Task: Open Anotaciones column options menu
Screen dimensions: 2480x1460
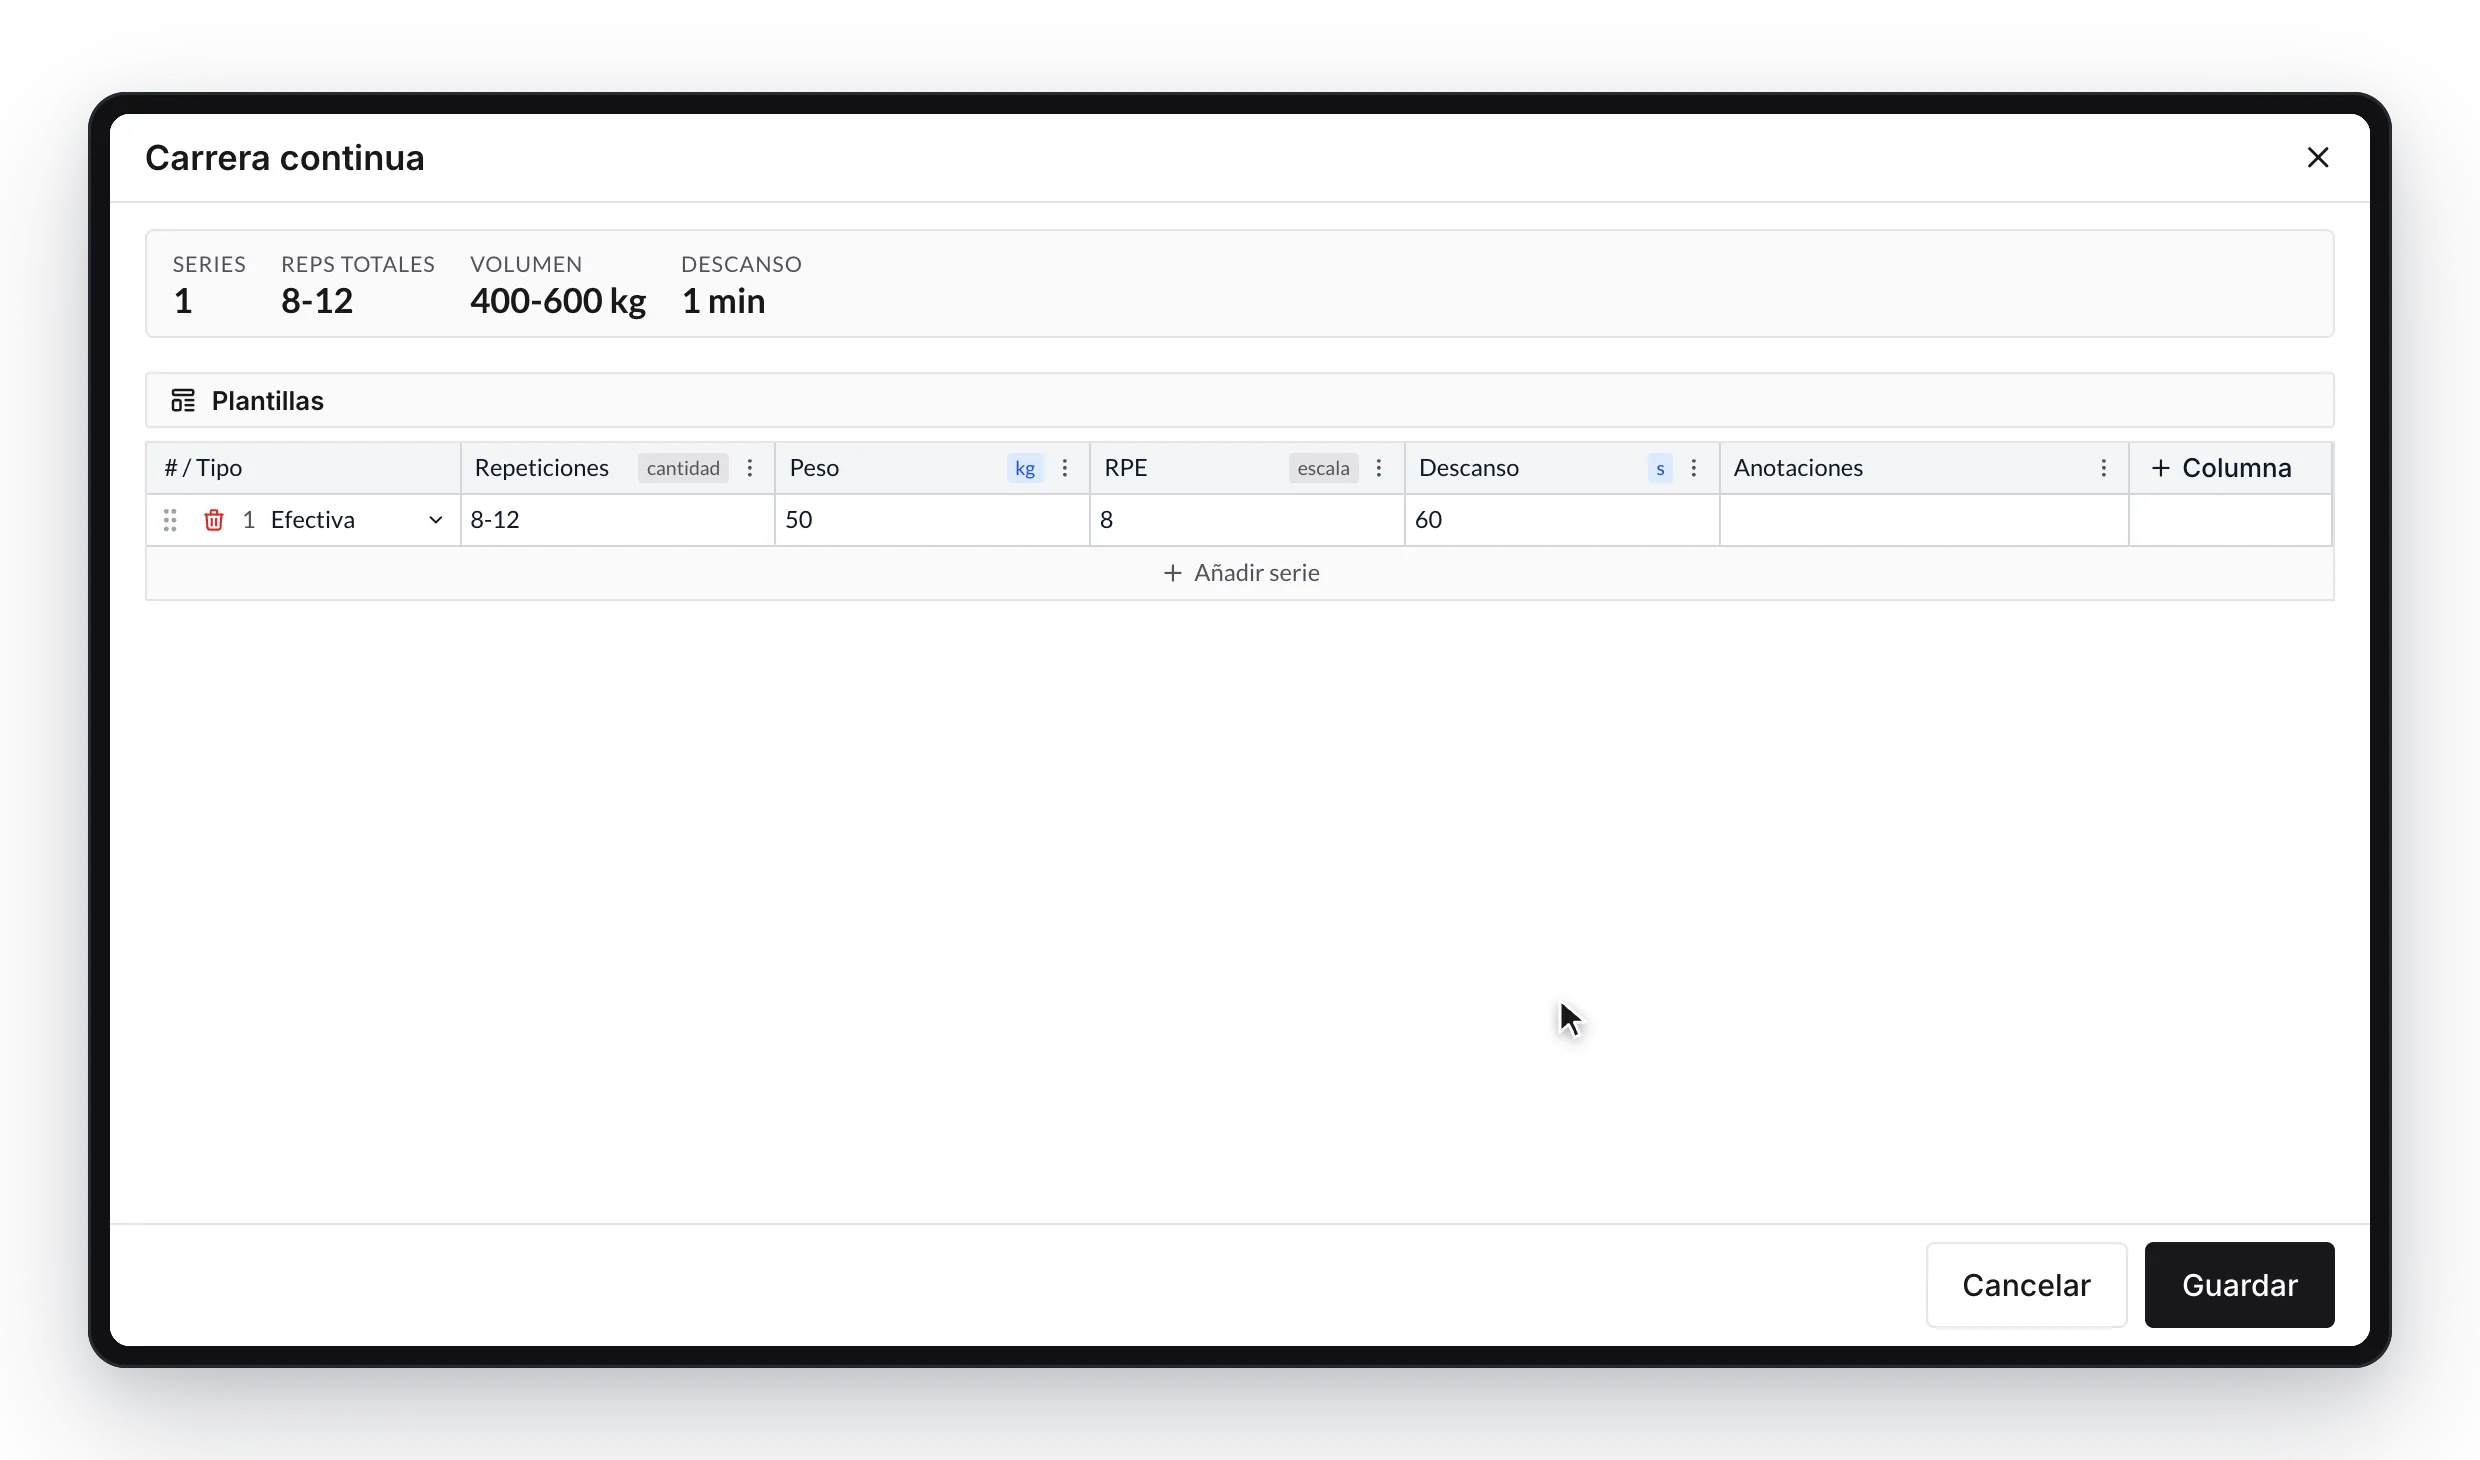Action: pos(2104,468)
